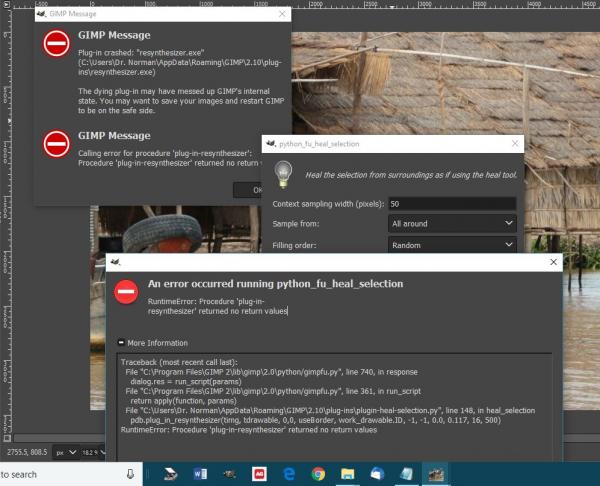Open the red AG app in taskbar

tap(259, 474)
